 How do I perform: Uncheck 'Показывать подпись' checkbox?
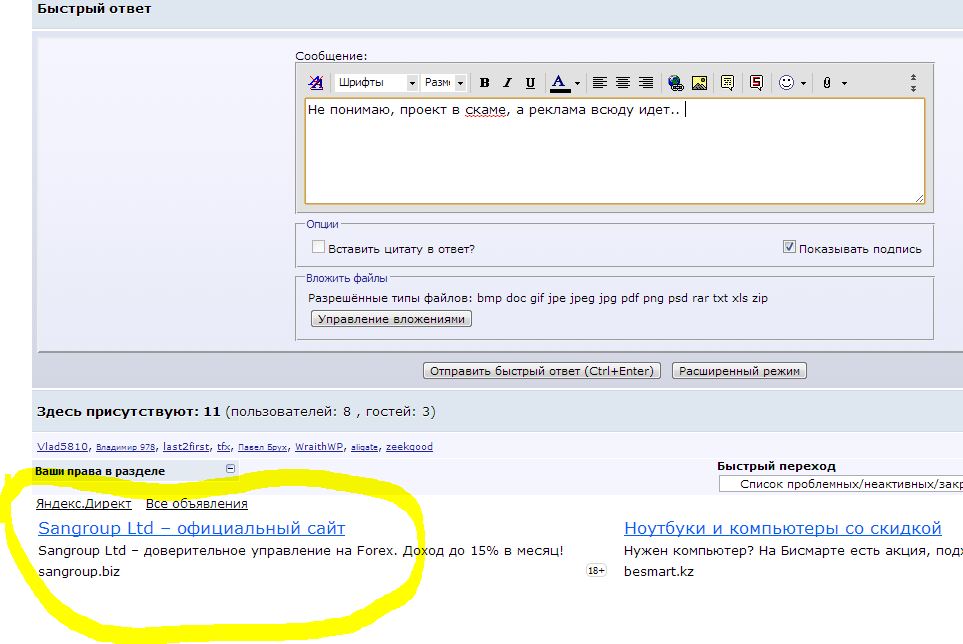[789, 247]
